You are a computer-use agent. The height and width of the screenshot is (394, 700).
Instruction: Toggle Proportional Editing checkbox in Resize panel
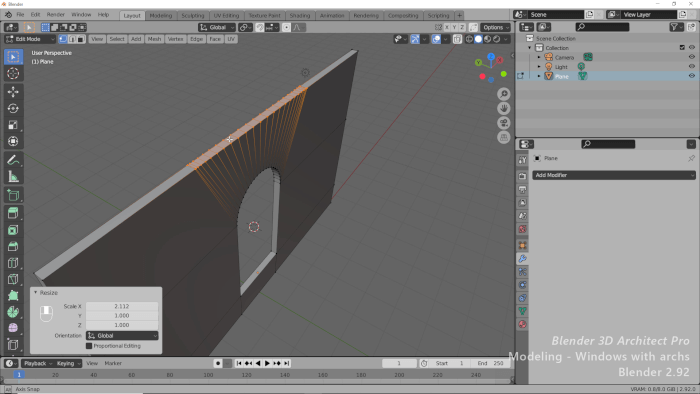coord(89,346)
